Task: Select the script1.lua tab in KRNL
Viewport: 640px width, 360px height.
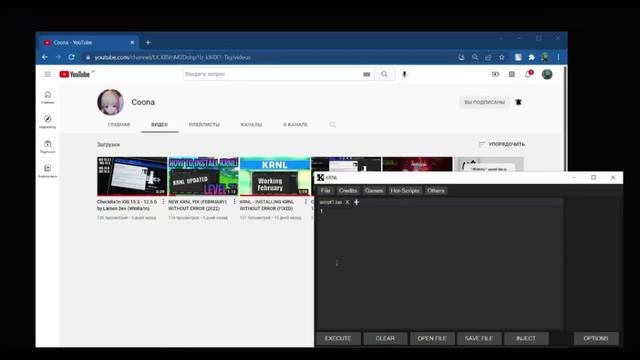Action: coord(331,202)
